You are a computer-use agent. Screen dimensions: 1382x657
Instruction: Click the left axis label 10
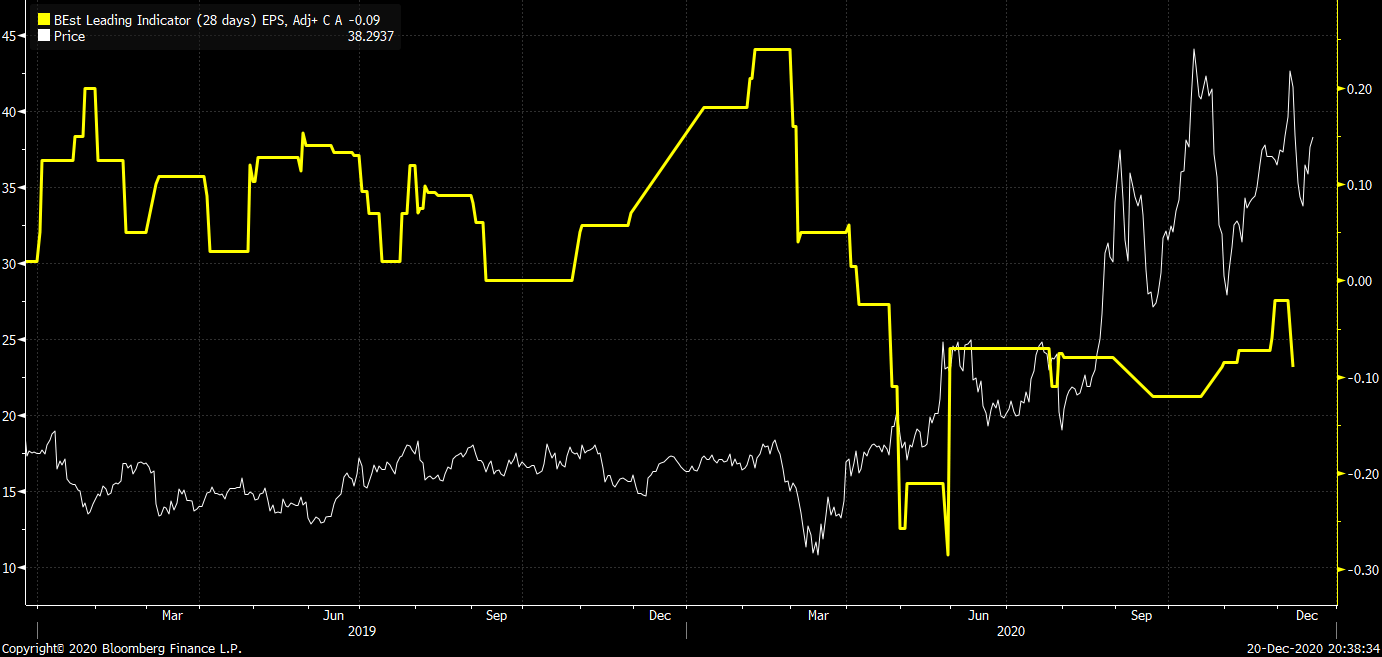[x=9, y=568]
